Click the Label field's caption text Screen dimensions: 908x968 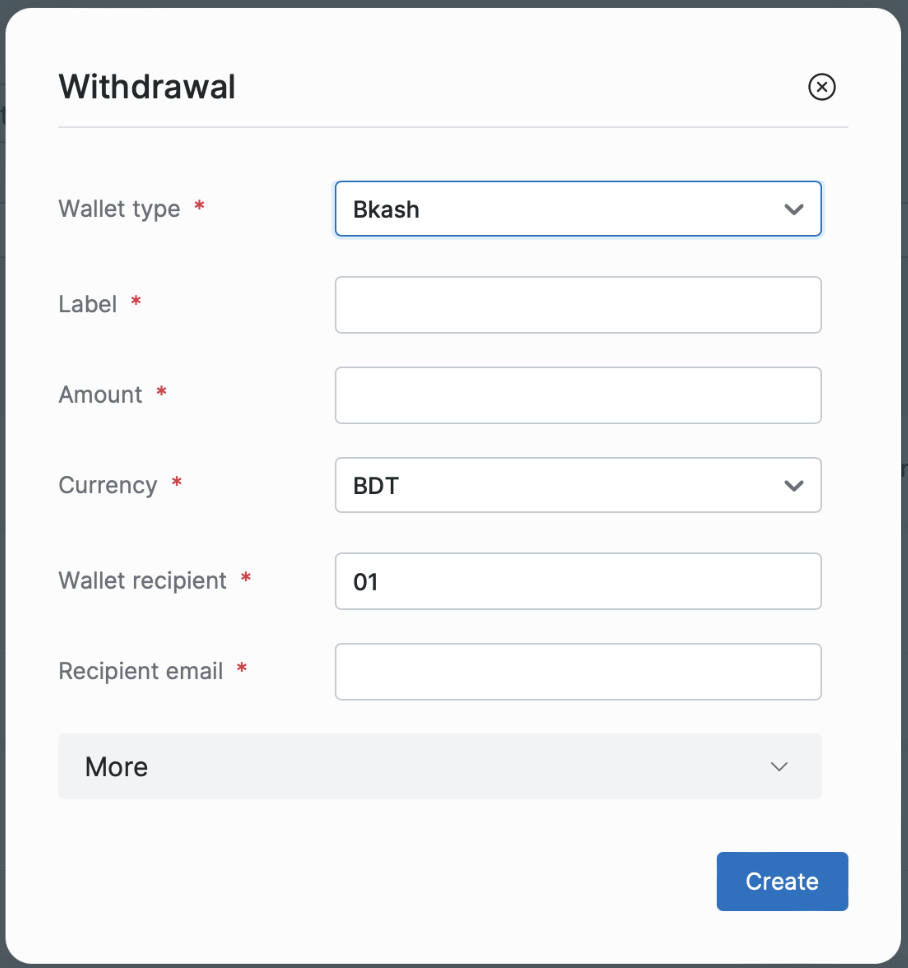[88, 304]
